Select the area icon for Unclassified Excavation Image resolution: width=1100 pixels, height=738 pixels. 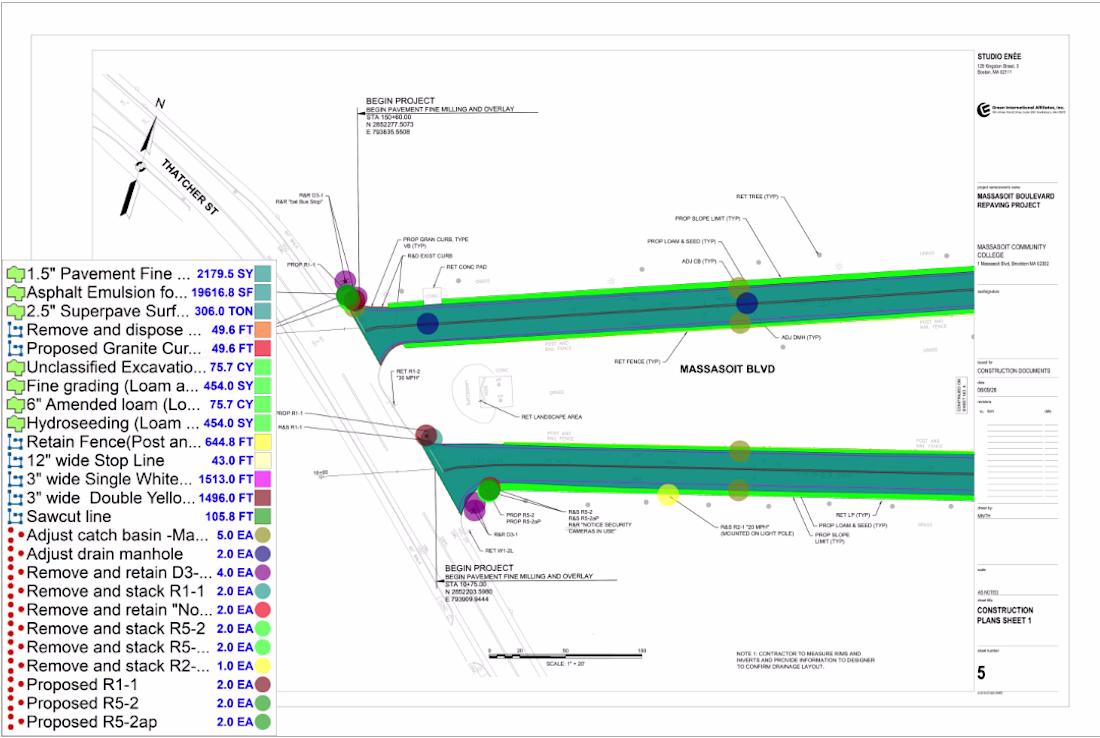coord(15,367)
